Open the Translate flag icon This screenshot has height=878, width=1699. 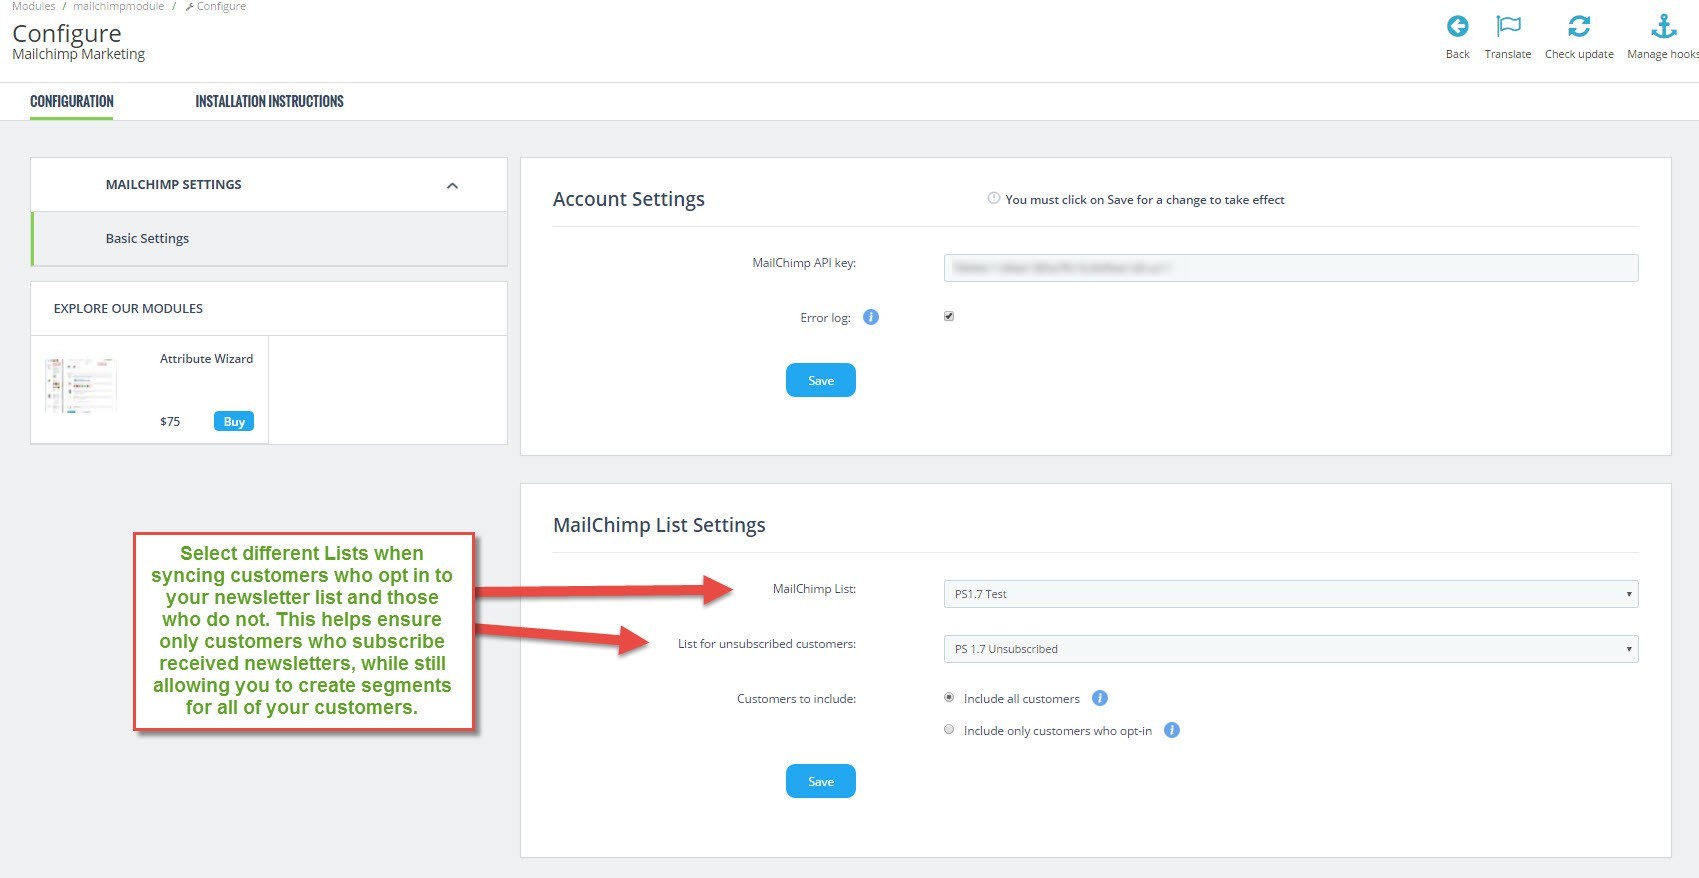click(x=1508, y=26)
